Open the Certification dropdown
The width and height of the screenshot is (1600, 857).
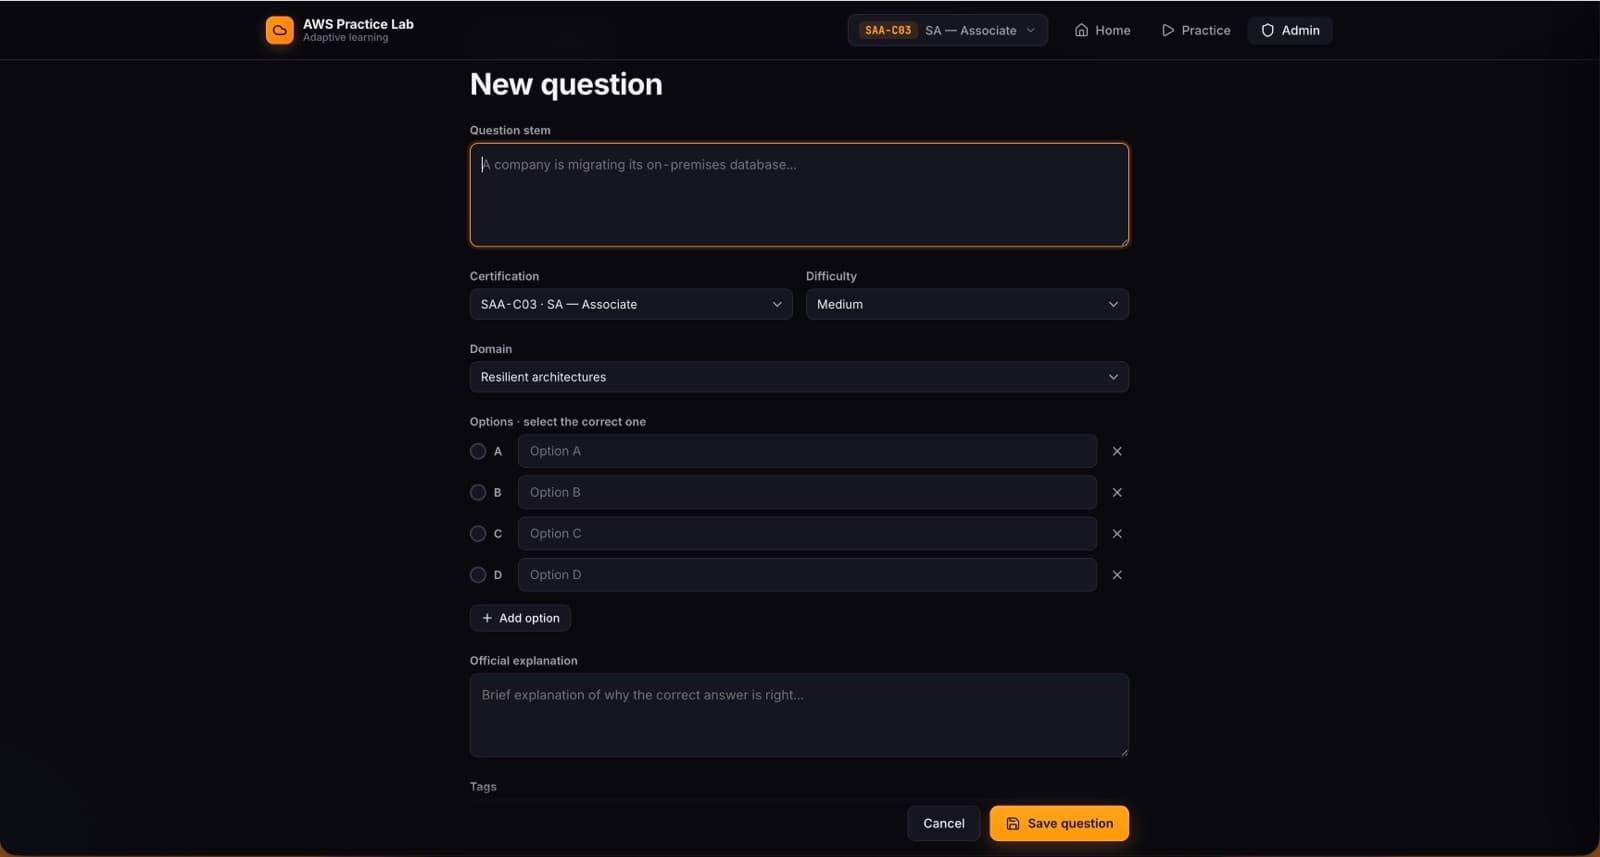(631, 304)
